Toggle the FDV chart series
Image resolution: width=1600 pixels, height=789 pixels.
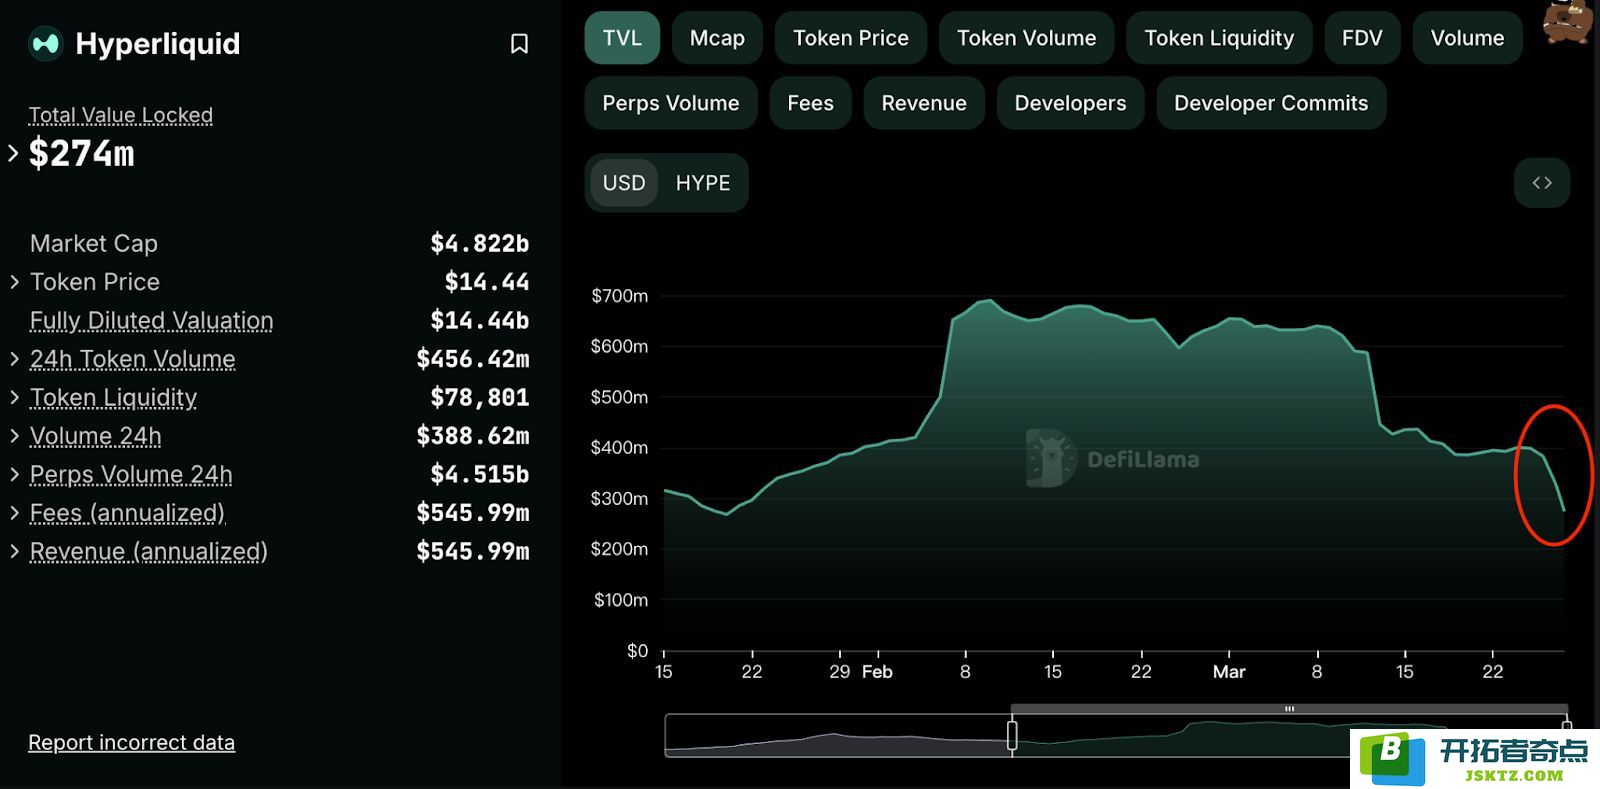click(1362, 38)
